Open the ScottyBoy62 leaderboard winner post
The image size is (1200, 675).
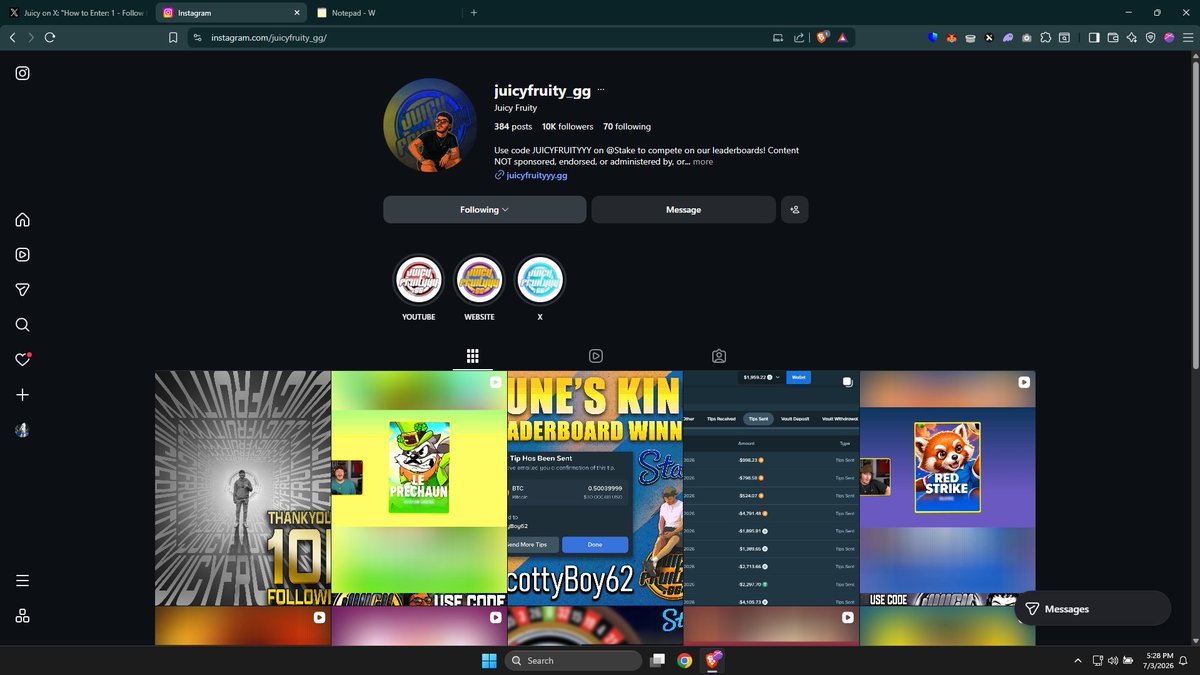click(595, 488)
